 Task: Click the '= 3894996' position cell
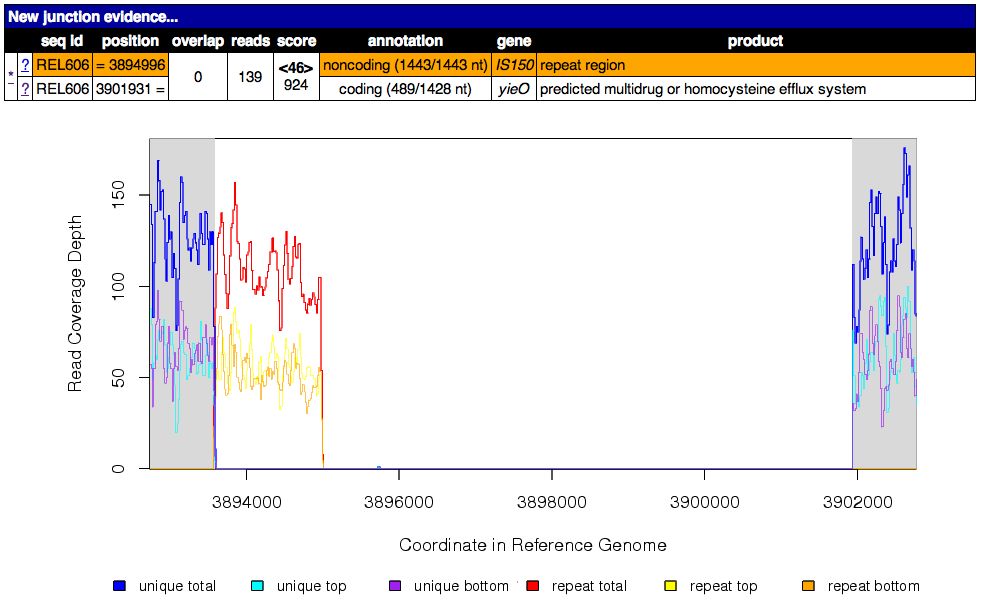(130, 65)
